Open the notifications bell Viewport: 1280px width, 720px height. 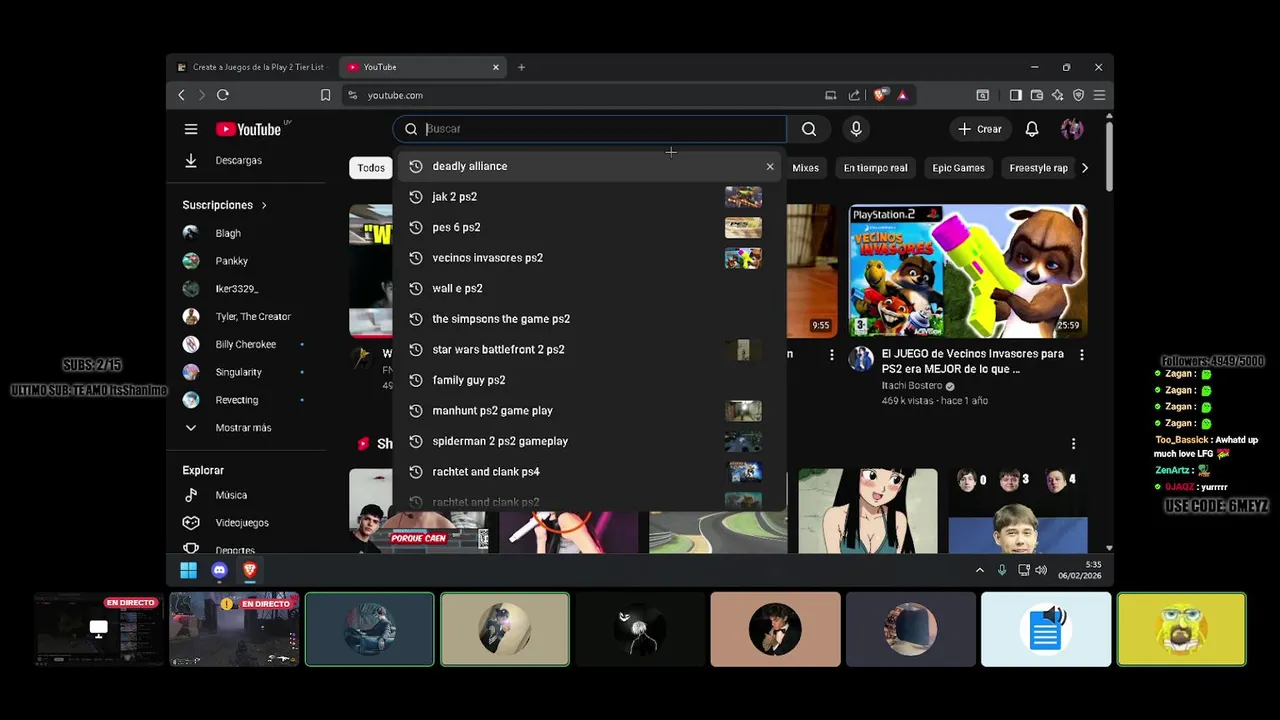tap(1032, 129)
